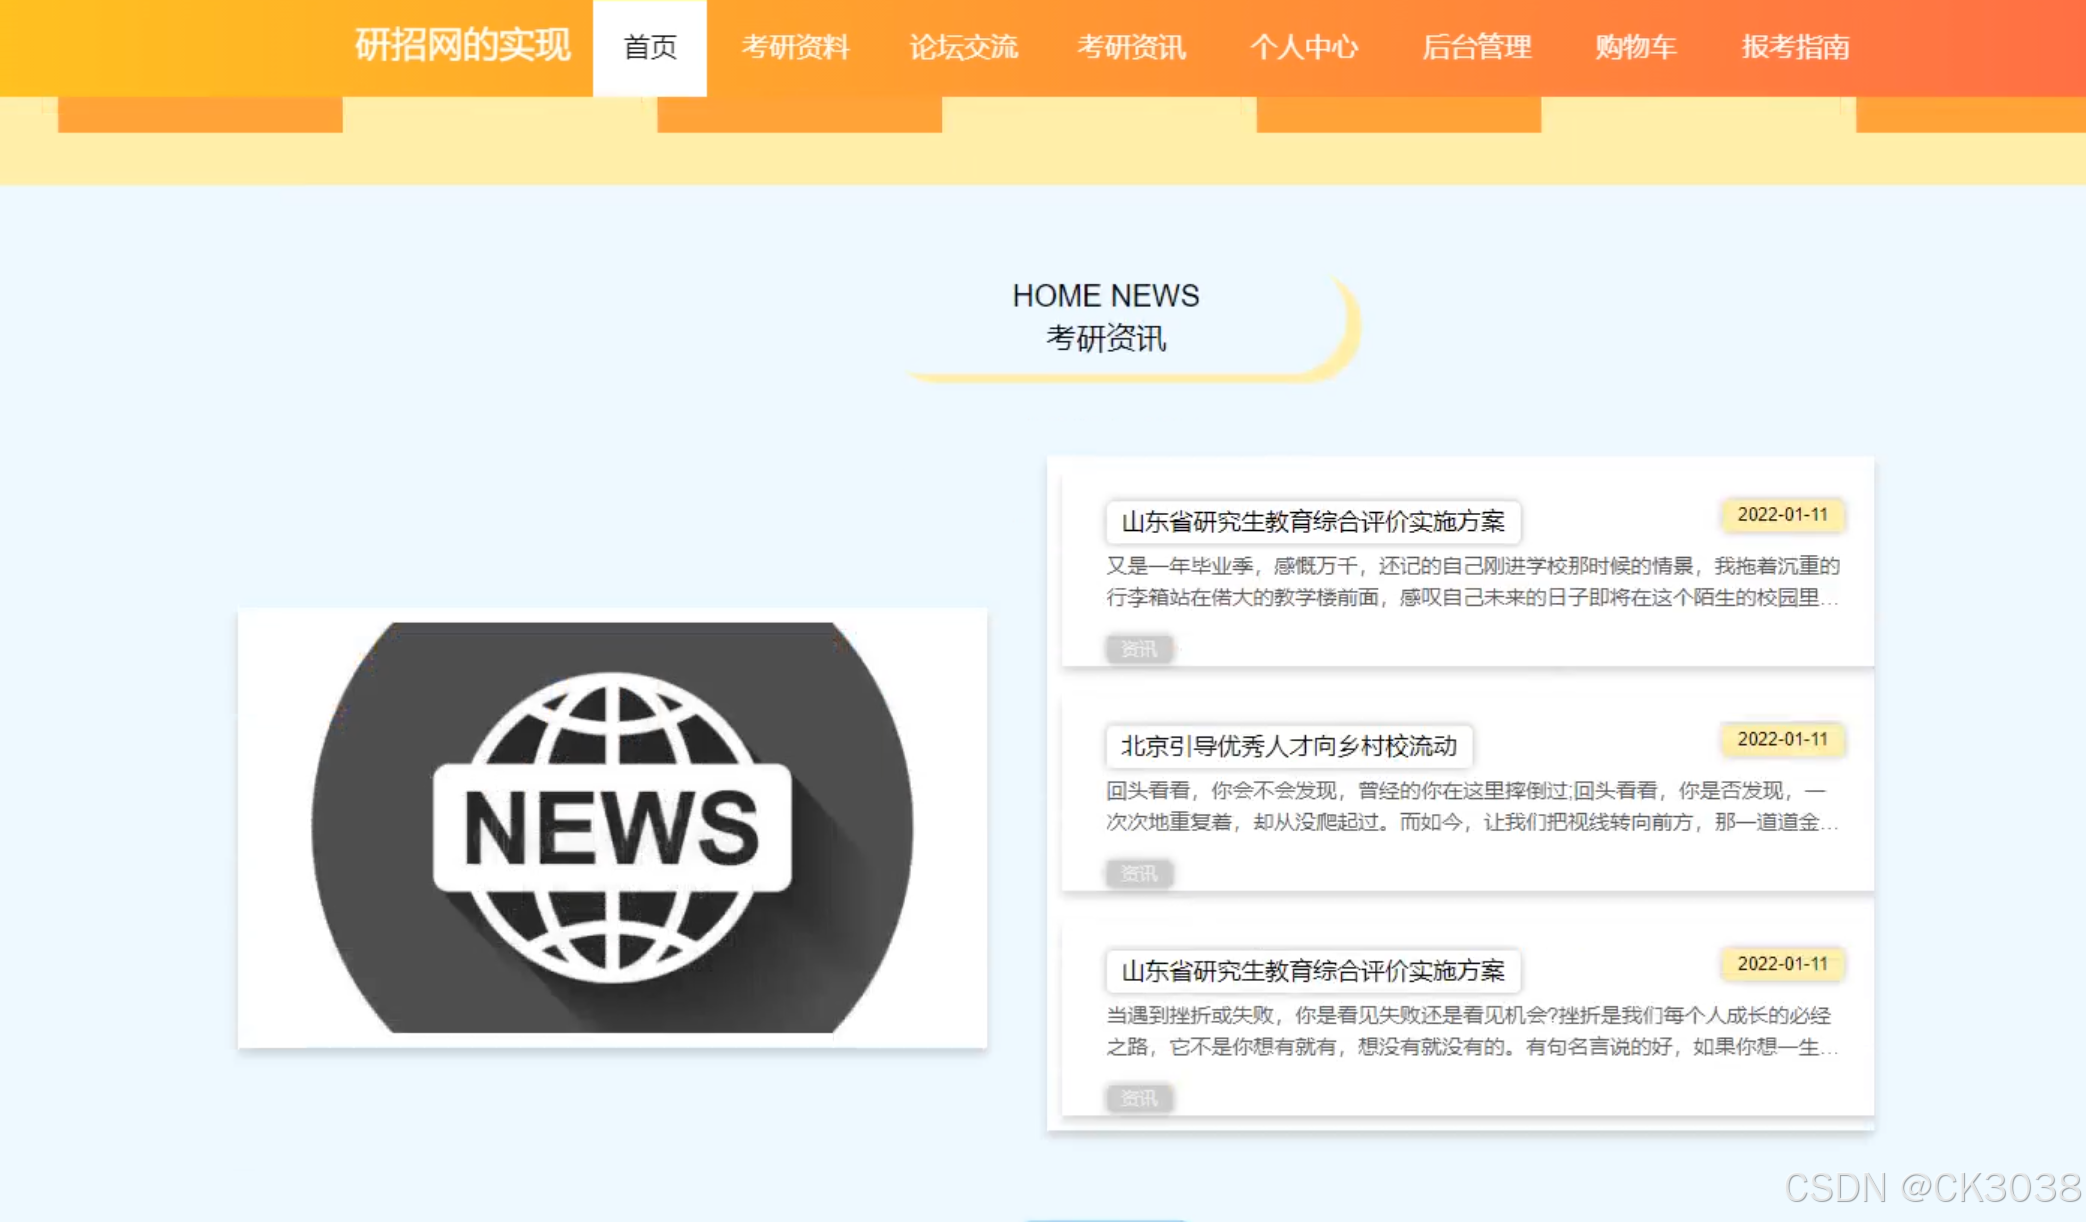Open 北京引导优秀人才向乡村校流动 article title
Viewport: 2086px width, 1222px height.
(1288, 746)
